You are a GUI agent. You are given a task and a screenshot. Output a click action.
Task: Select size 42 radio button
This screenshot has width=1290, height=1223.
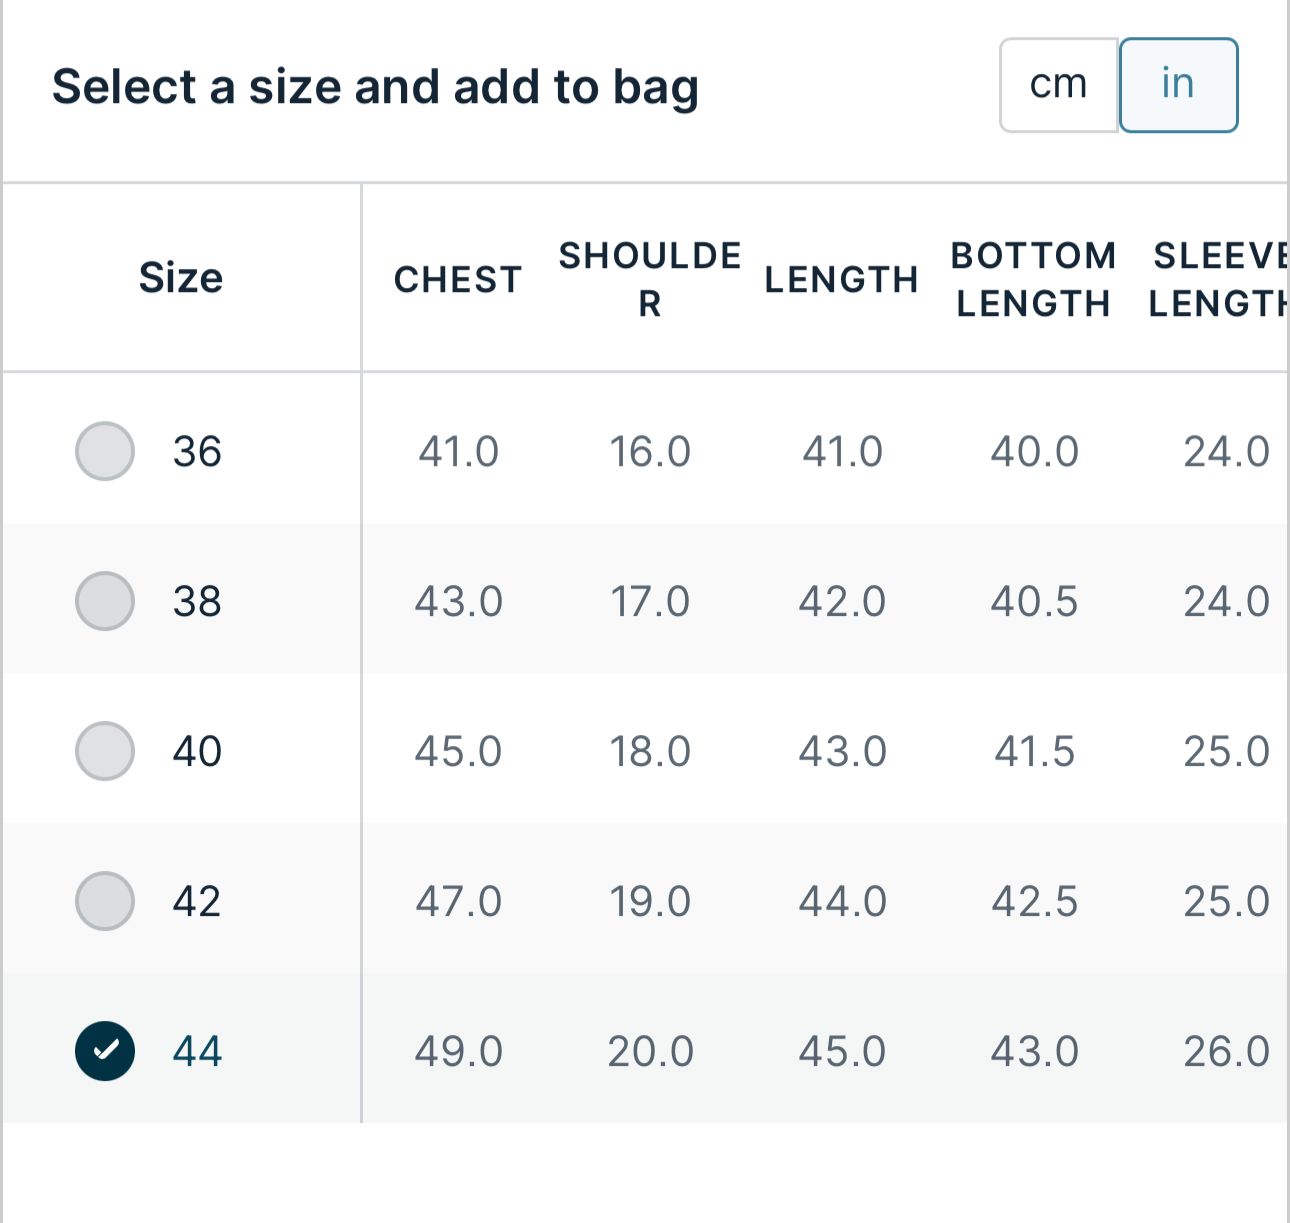(x=105, y=901)
